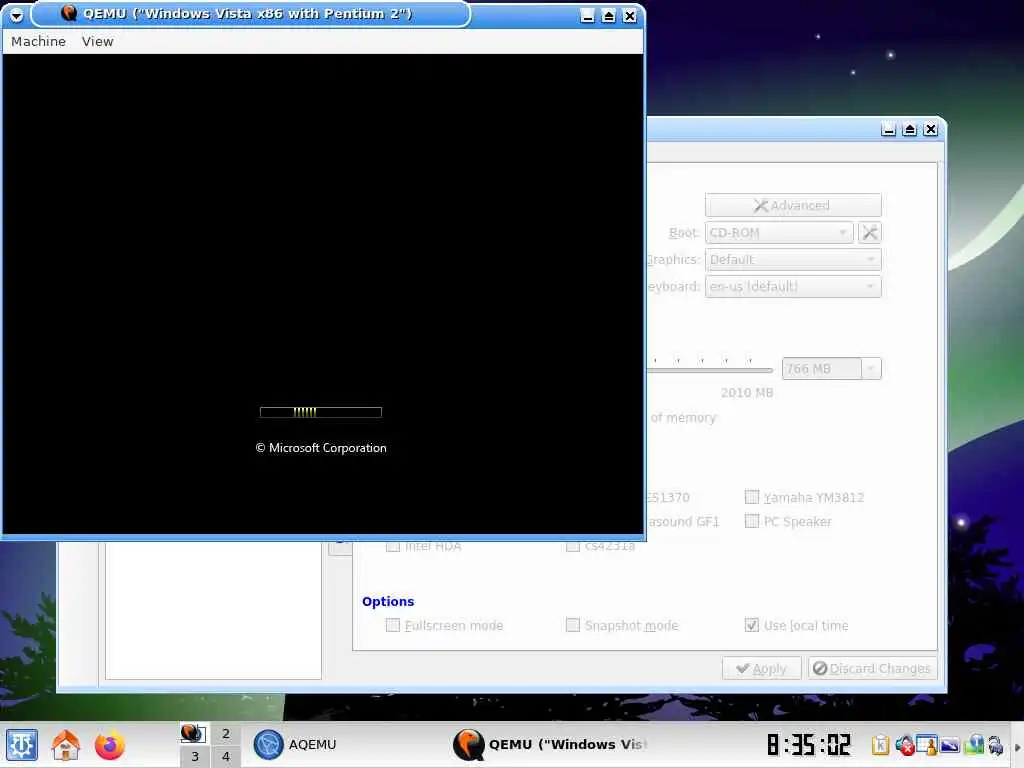
Task: Adjust the memory size slider
Action: coord(710,370)
